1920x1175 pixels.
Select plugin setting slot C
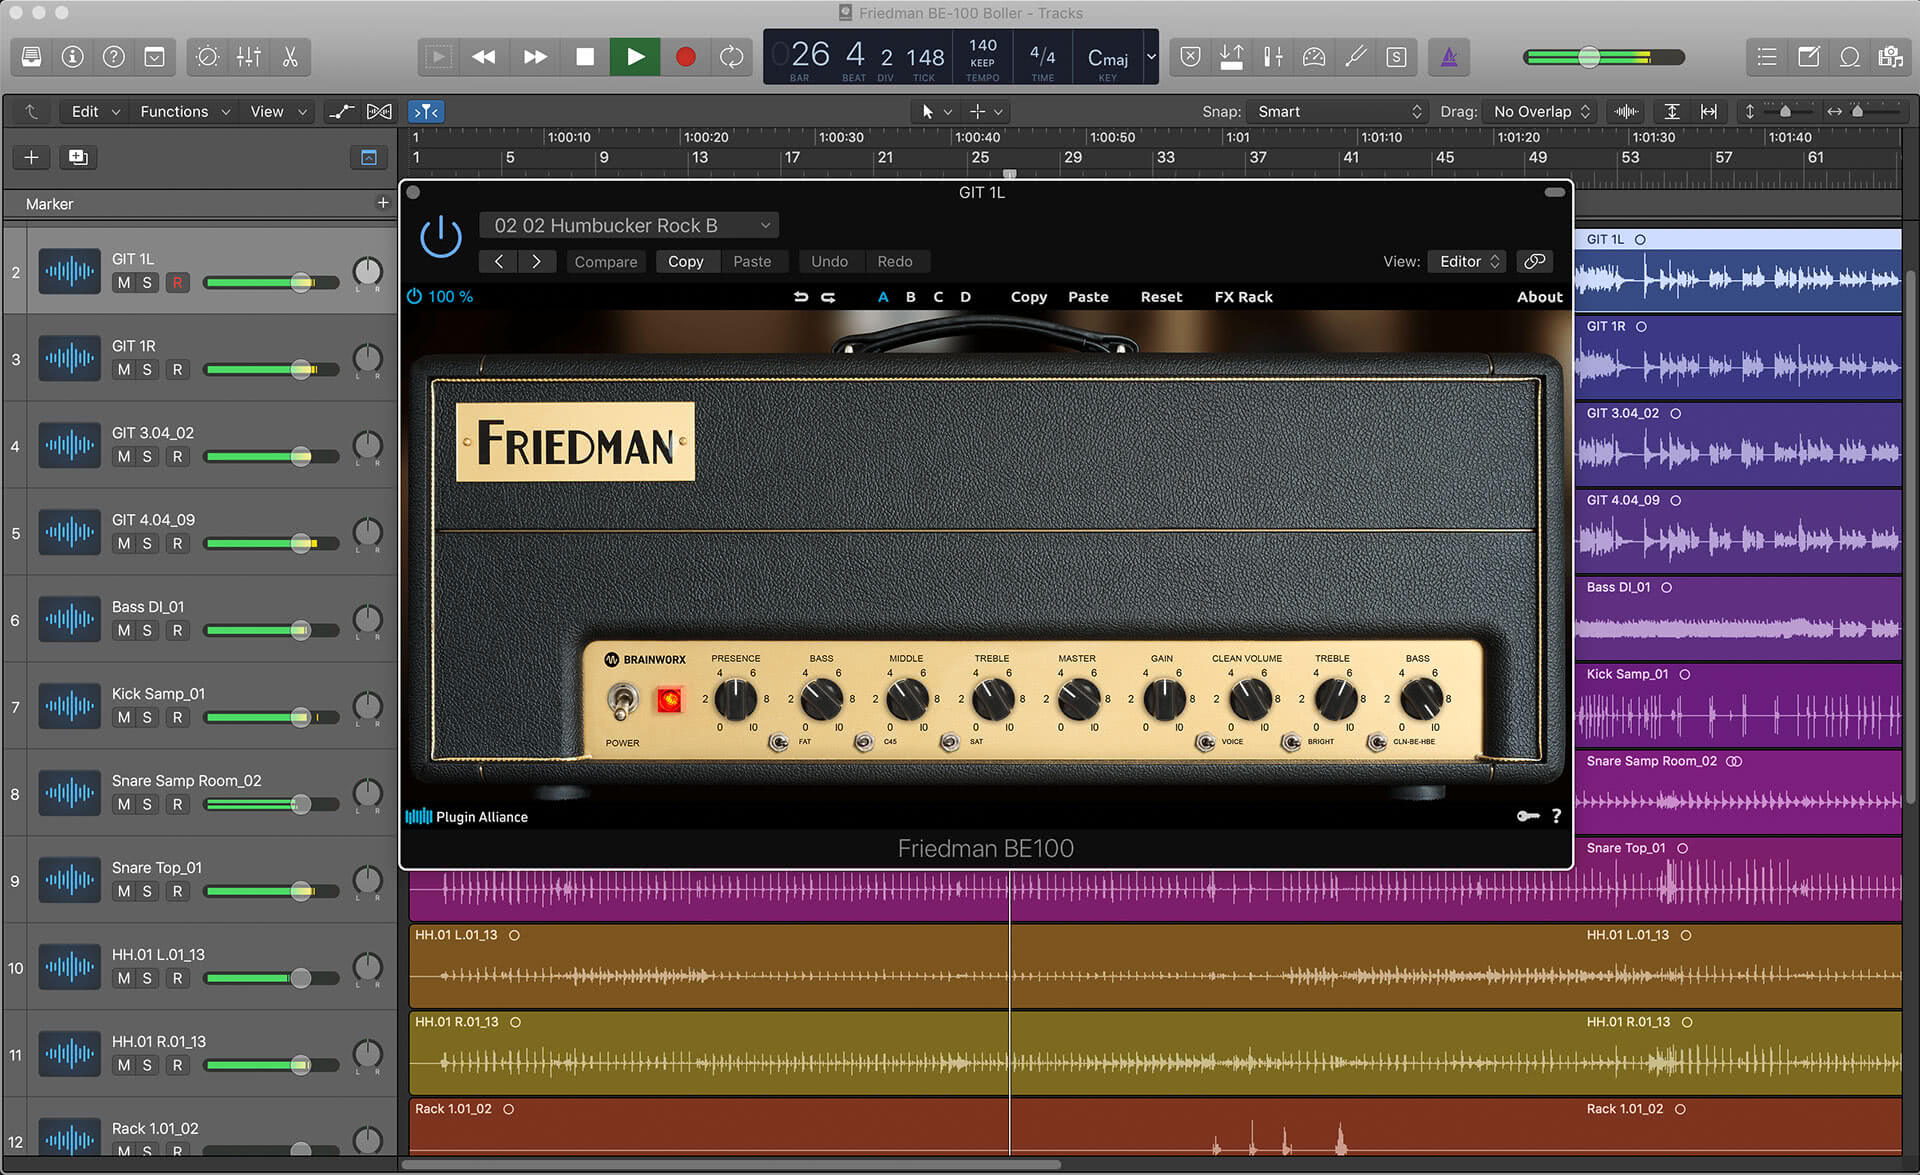click(938, 297)
